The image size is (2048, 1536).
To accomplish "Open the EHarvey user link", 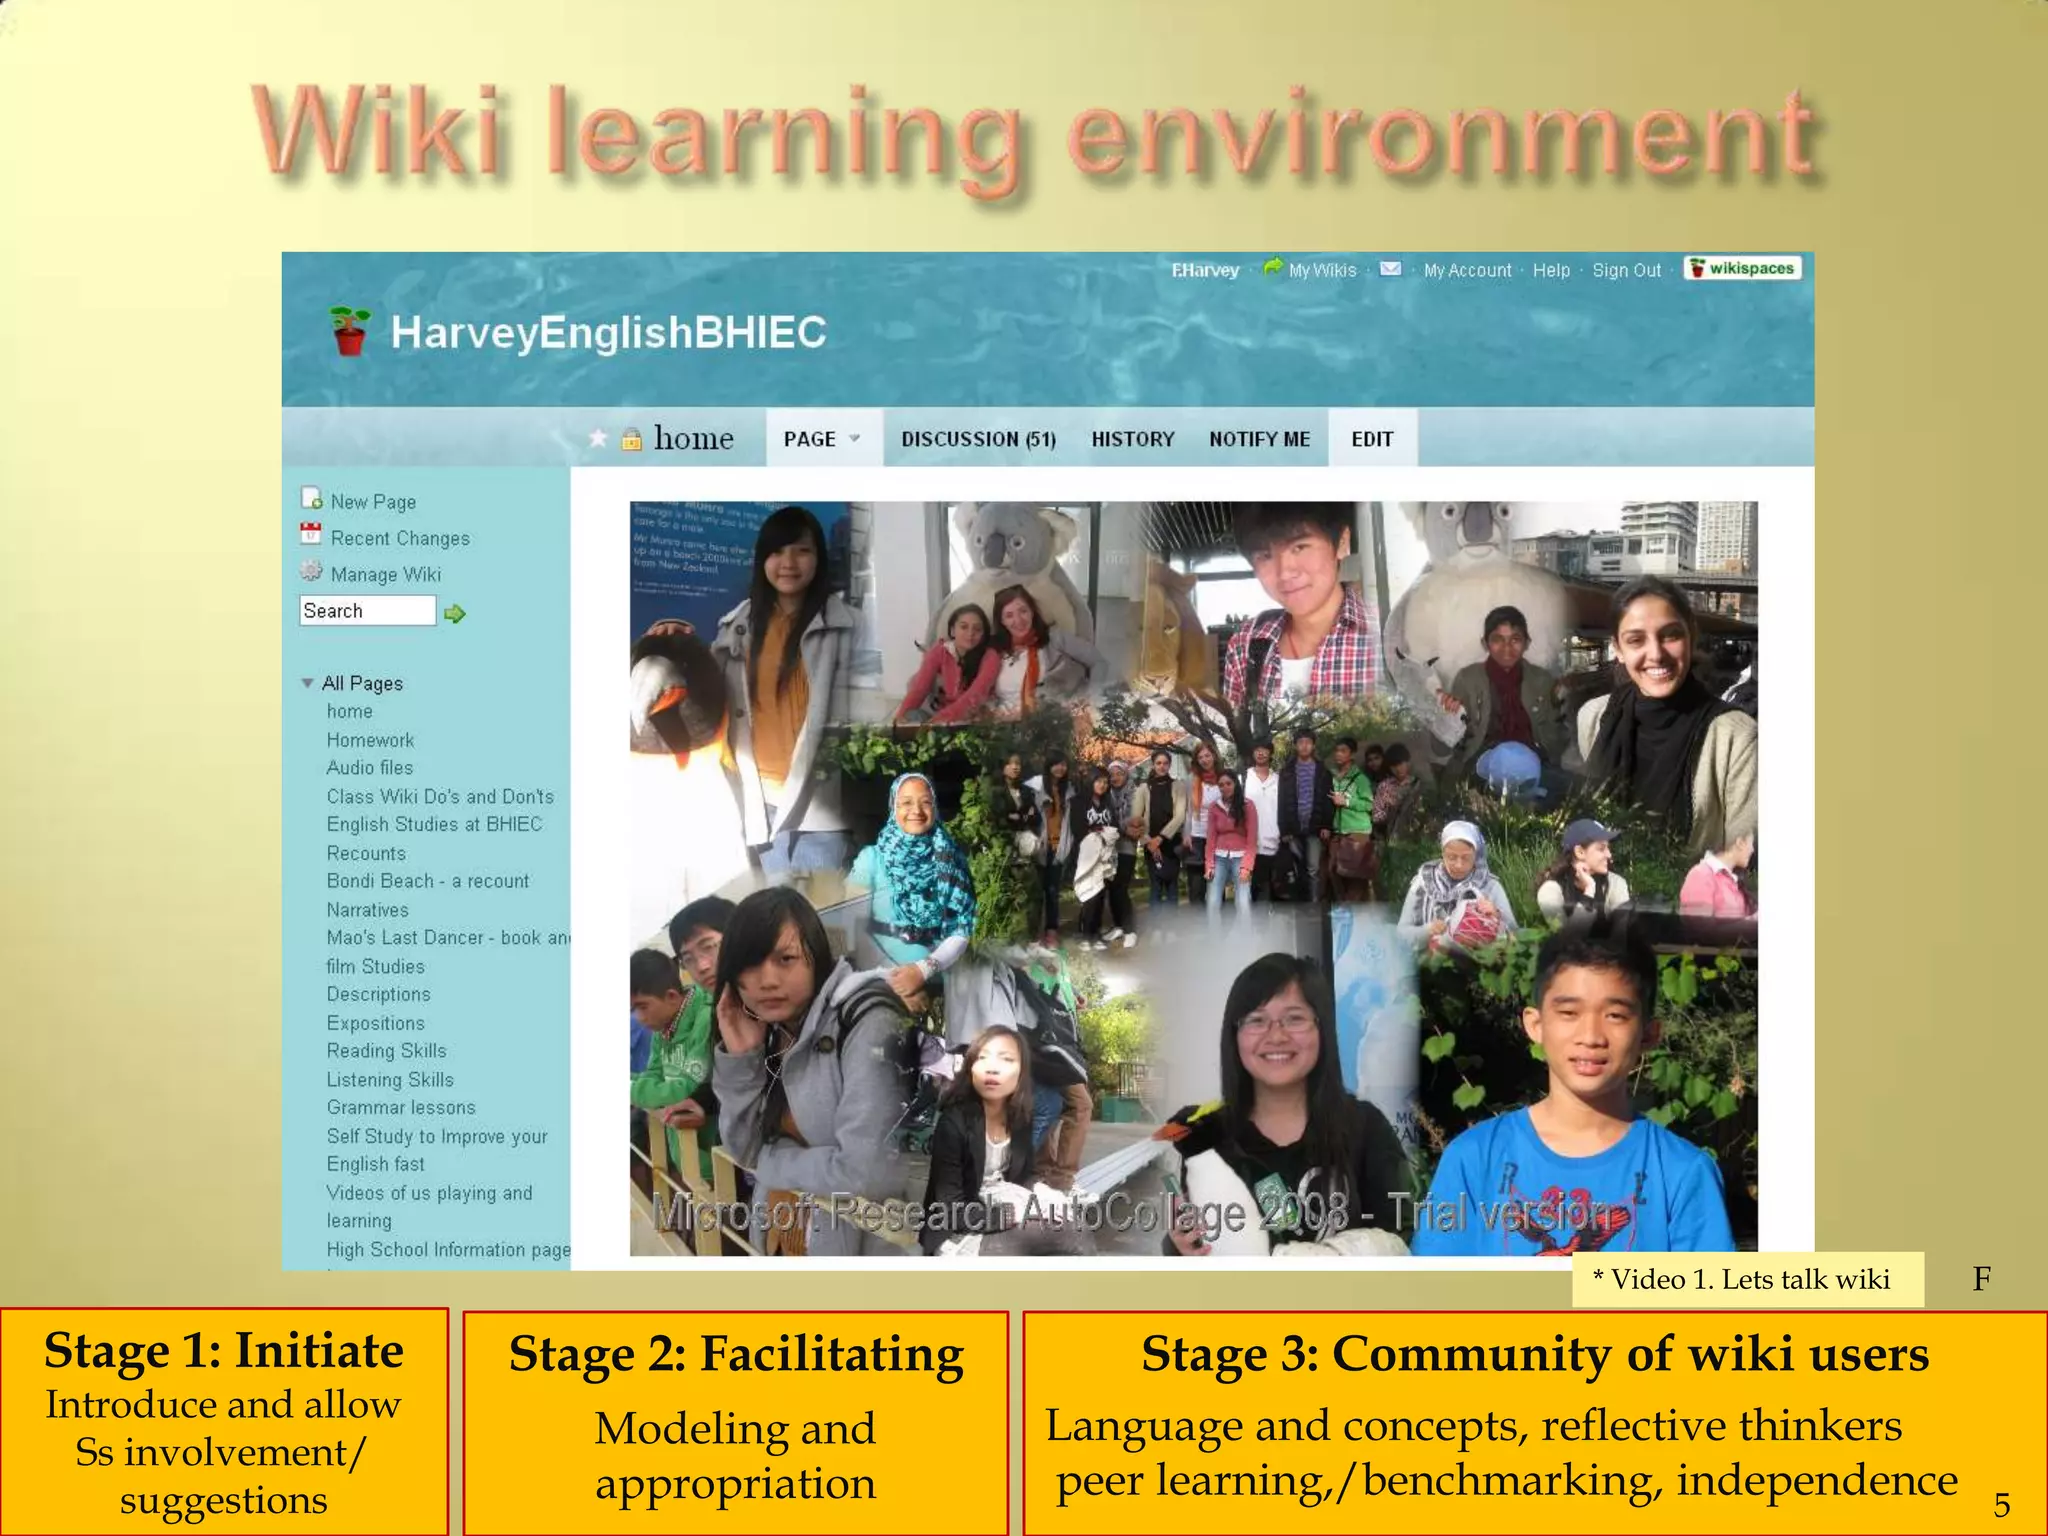I will (x=1205, y=270).
